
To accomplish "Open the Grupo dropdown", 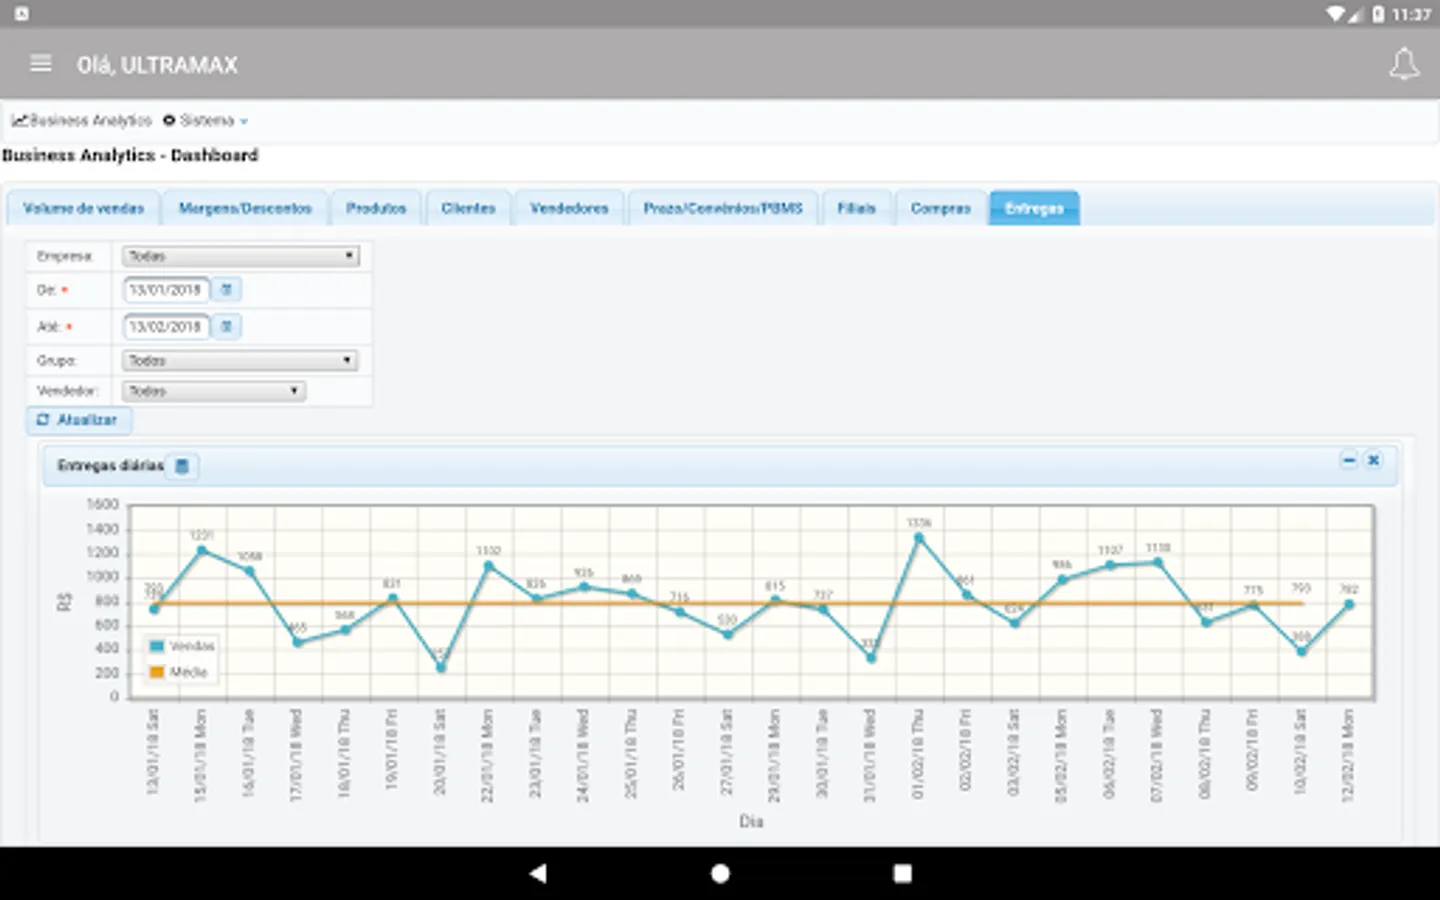I will 240,360.
